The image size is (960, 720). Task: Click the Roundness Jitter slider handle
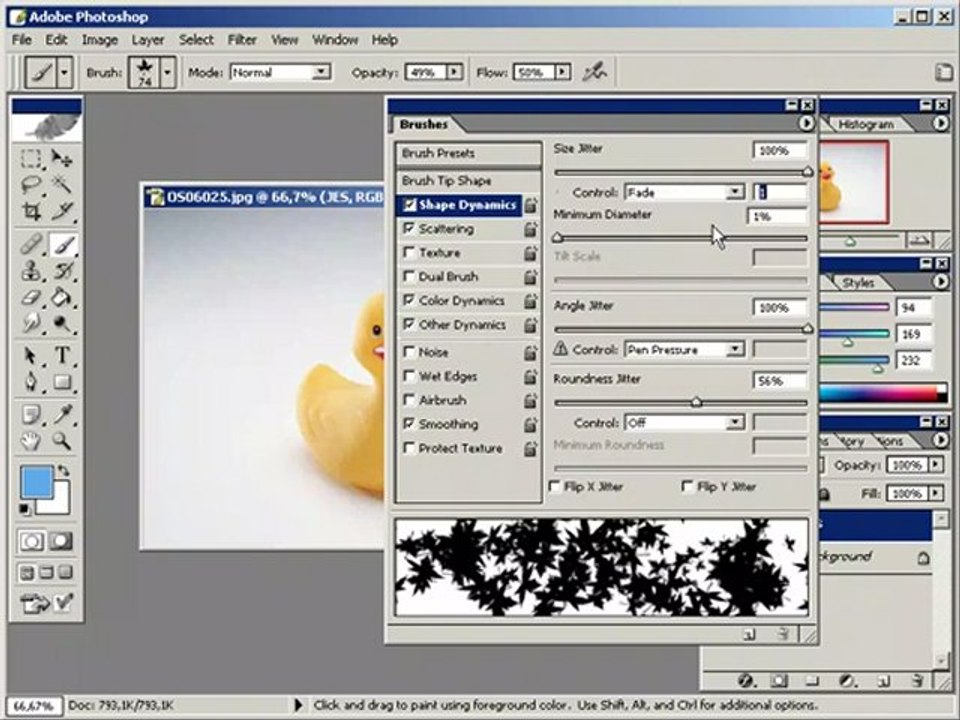click(696, 402)
